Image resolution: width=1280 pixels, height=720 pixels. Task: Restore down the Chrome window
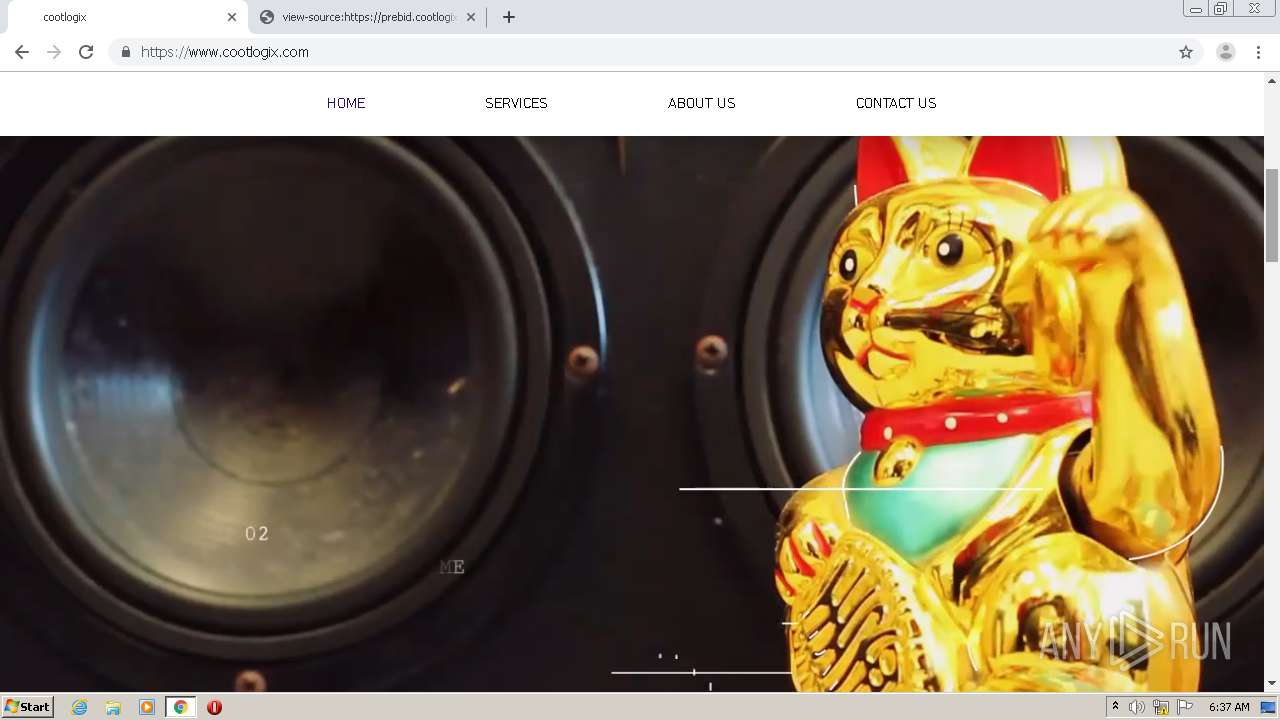(1221, 9)
